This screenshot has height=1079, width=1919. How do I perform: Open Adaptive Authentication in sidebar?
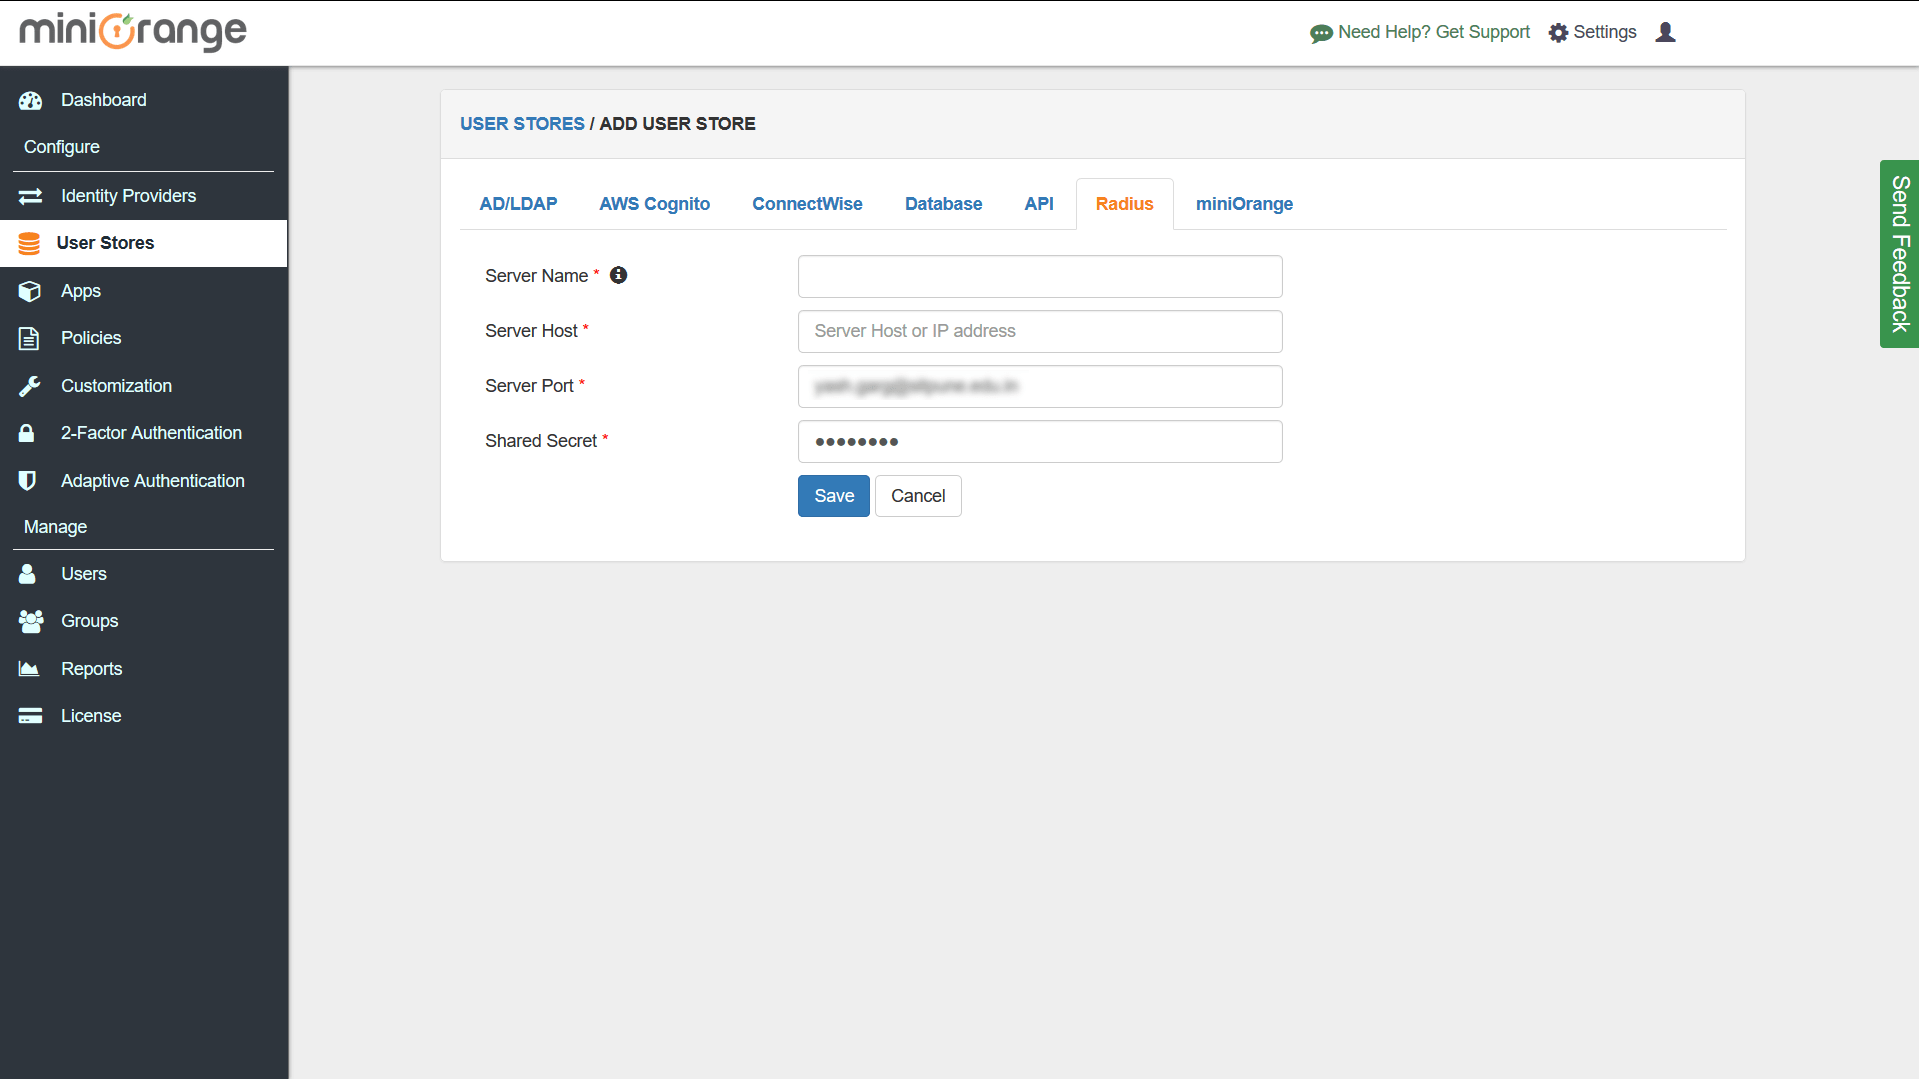(x=144, y=481)
